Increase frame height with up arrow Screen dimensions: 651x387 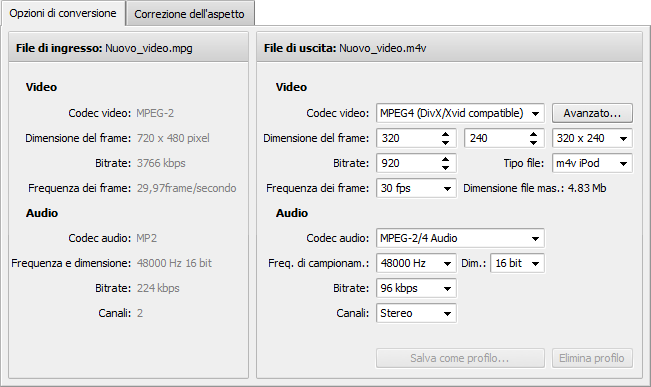pos(534,134)
